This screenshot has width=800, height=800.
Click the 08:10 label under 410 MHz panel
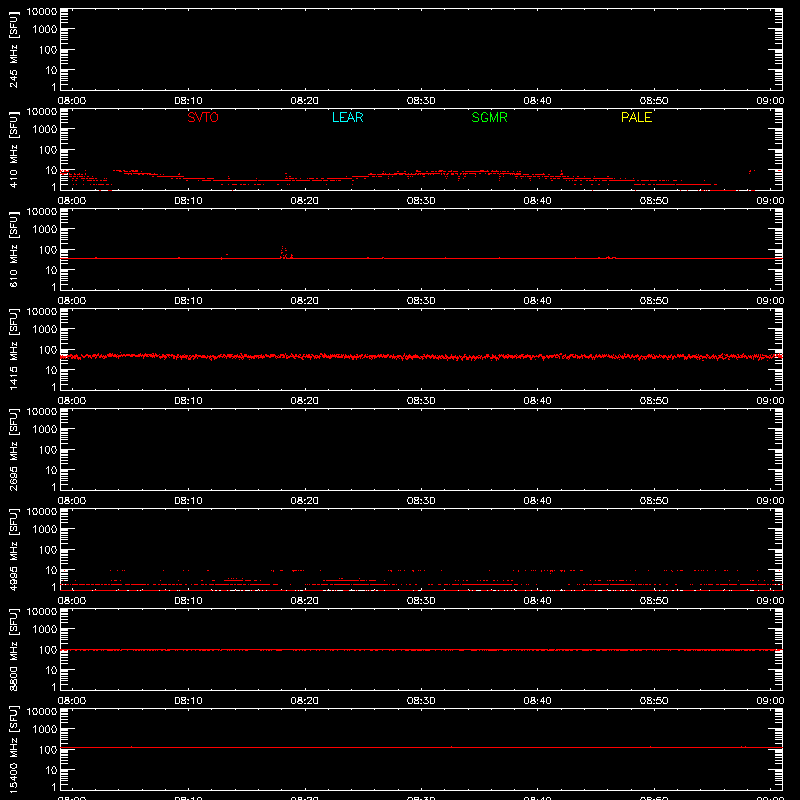(188, 201)
